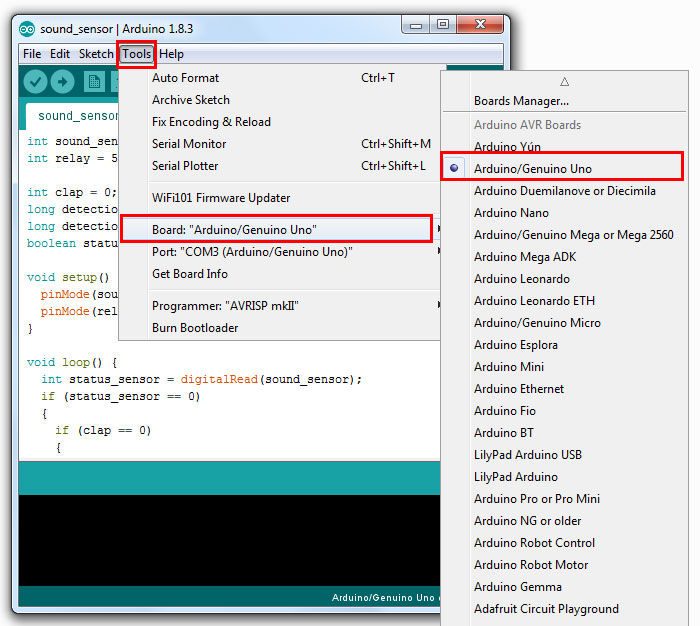
Task: Click Get Board Info
Action: 281,274
